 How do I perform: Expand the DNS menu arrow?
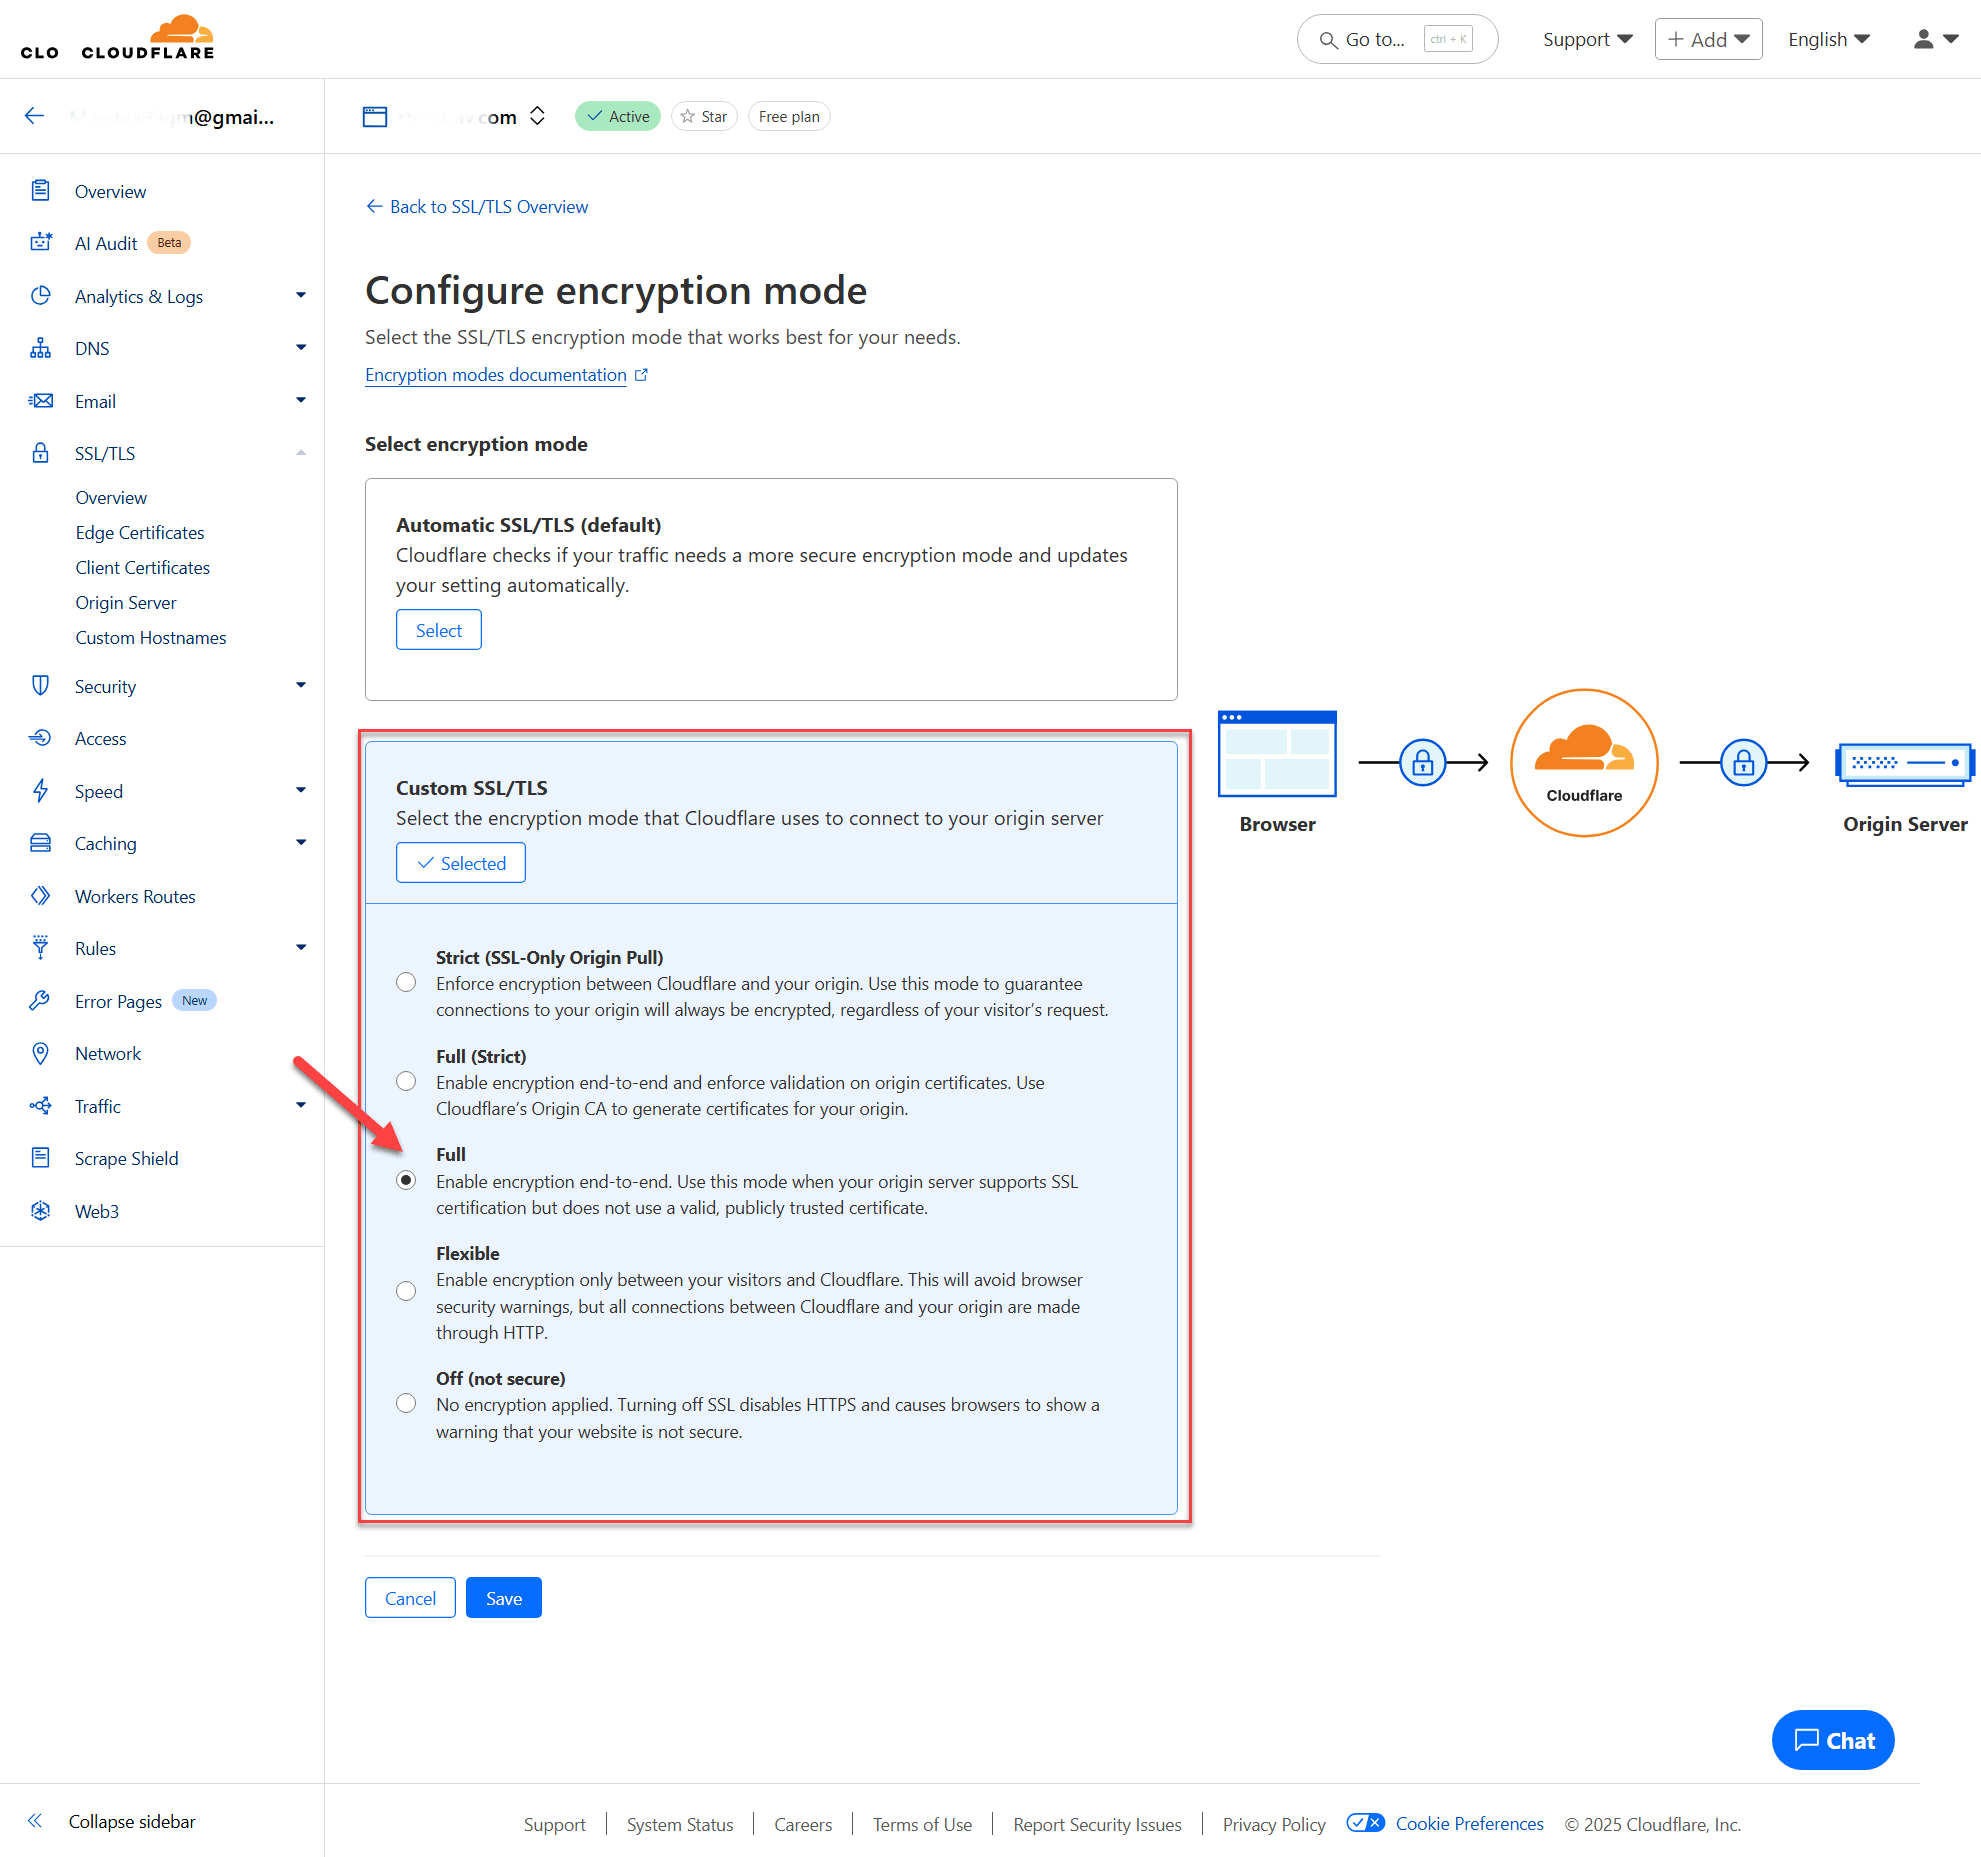[301, 347]
